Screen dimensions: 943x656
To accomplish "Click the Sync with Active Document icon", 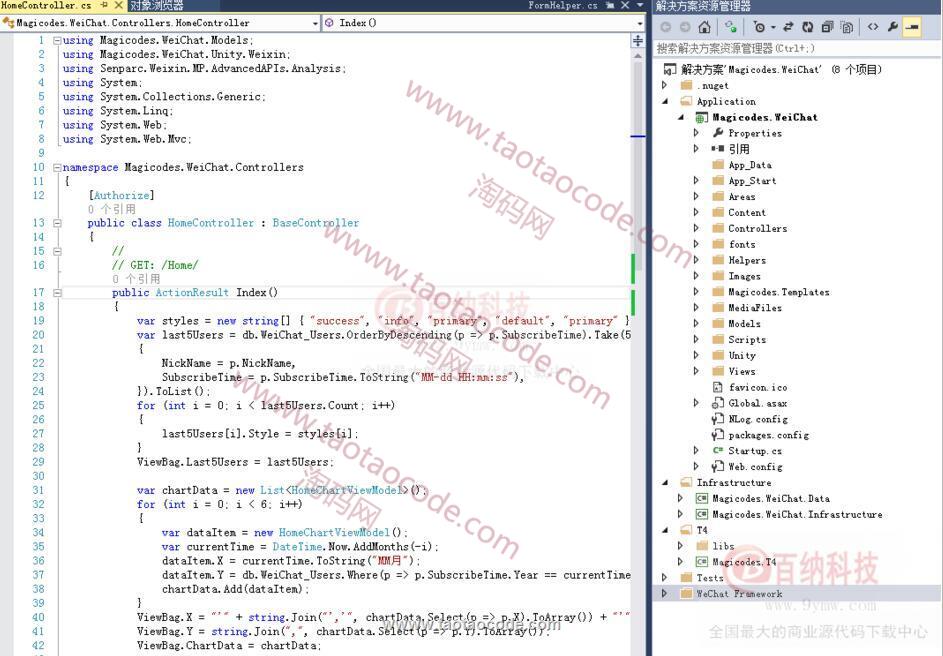I will (786, 27).
